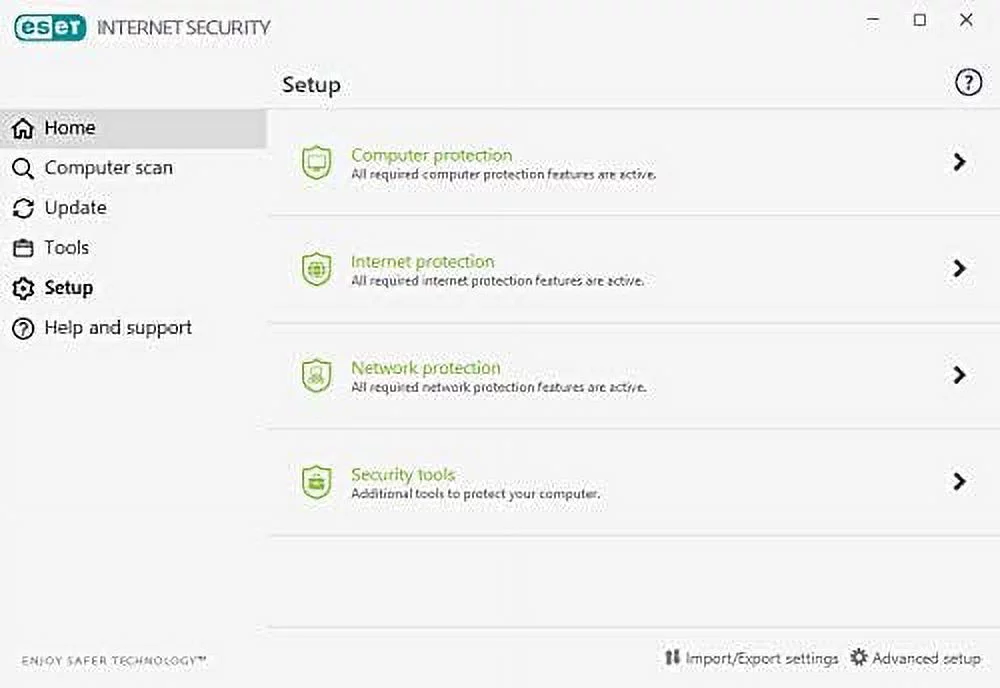Open the Security tools settings link
This screenshot has width=1000, height=688.
tap(403, 474)
